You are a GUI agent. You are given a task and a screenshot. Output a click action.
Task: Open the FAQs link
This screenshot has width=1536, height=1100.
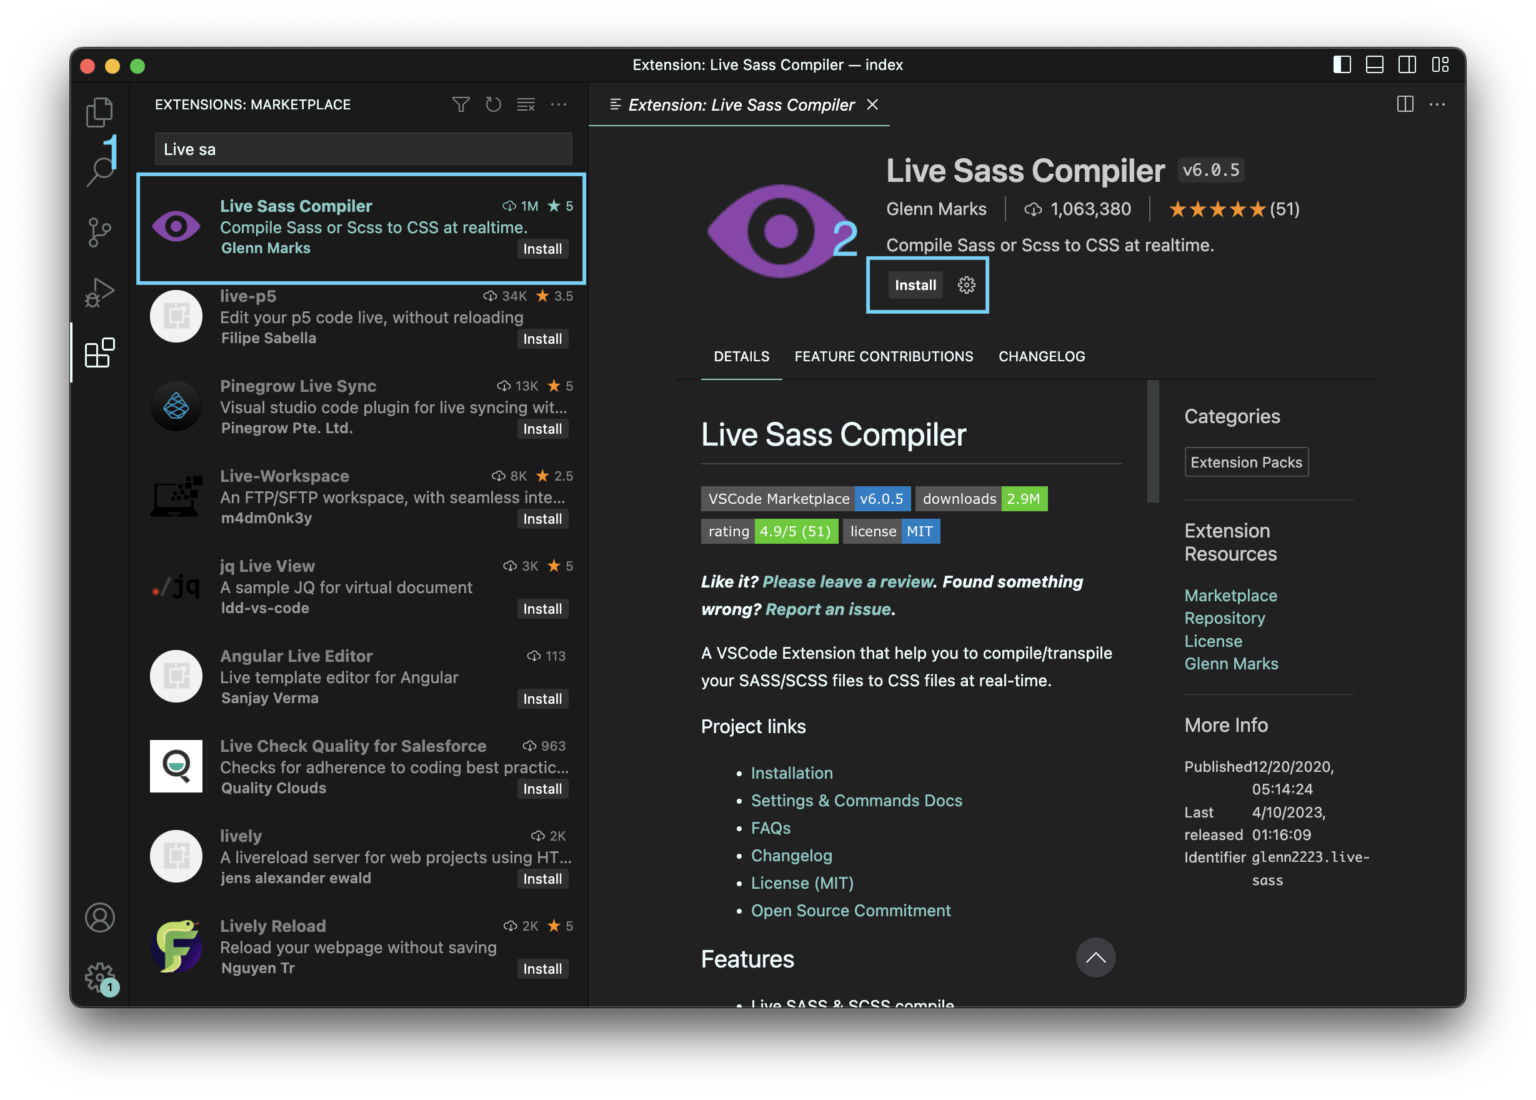pos(771,828)
